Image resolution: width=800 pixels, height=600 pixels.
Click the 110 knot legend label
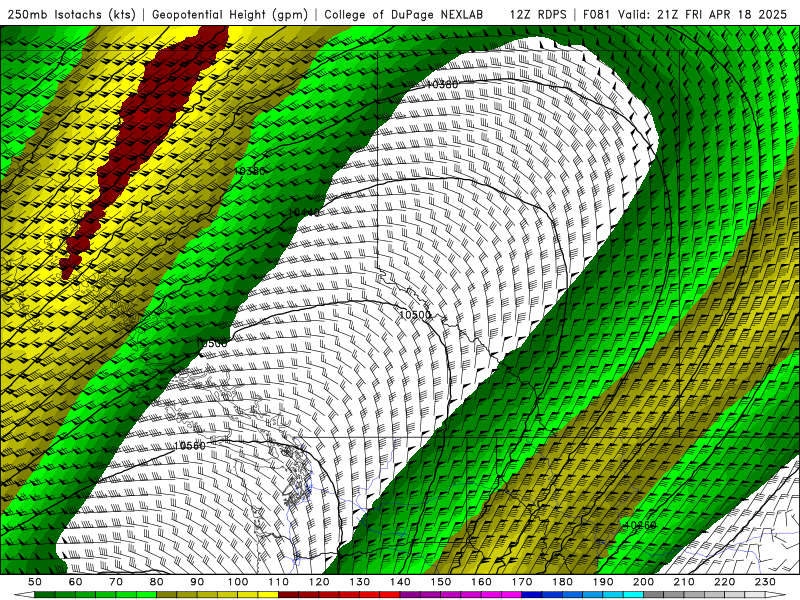279,582
